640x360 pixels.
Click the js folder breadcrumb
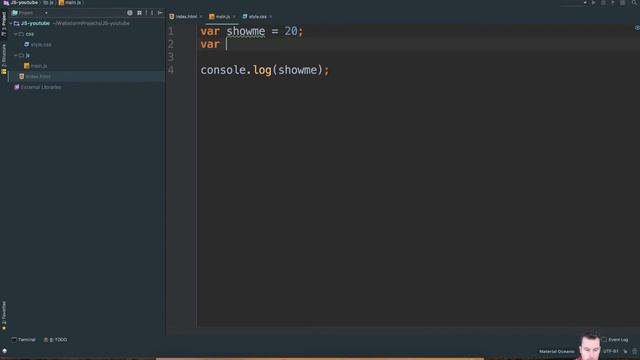[x=49, y=2]
